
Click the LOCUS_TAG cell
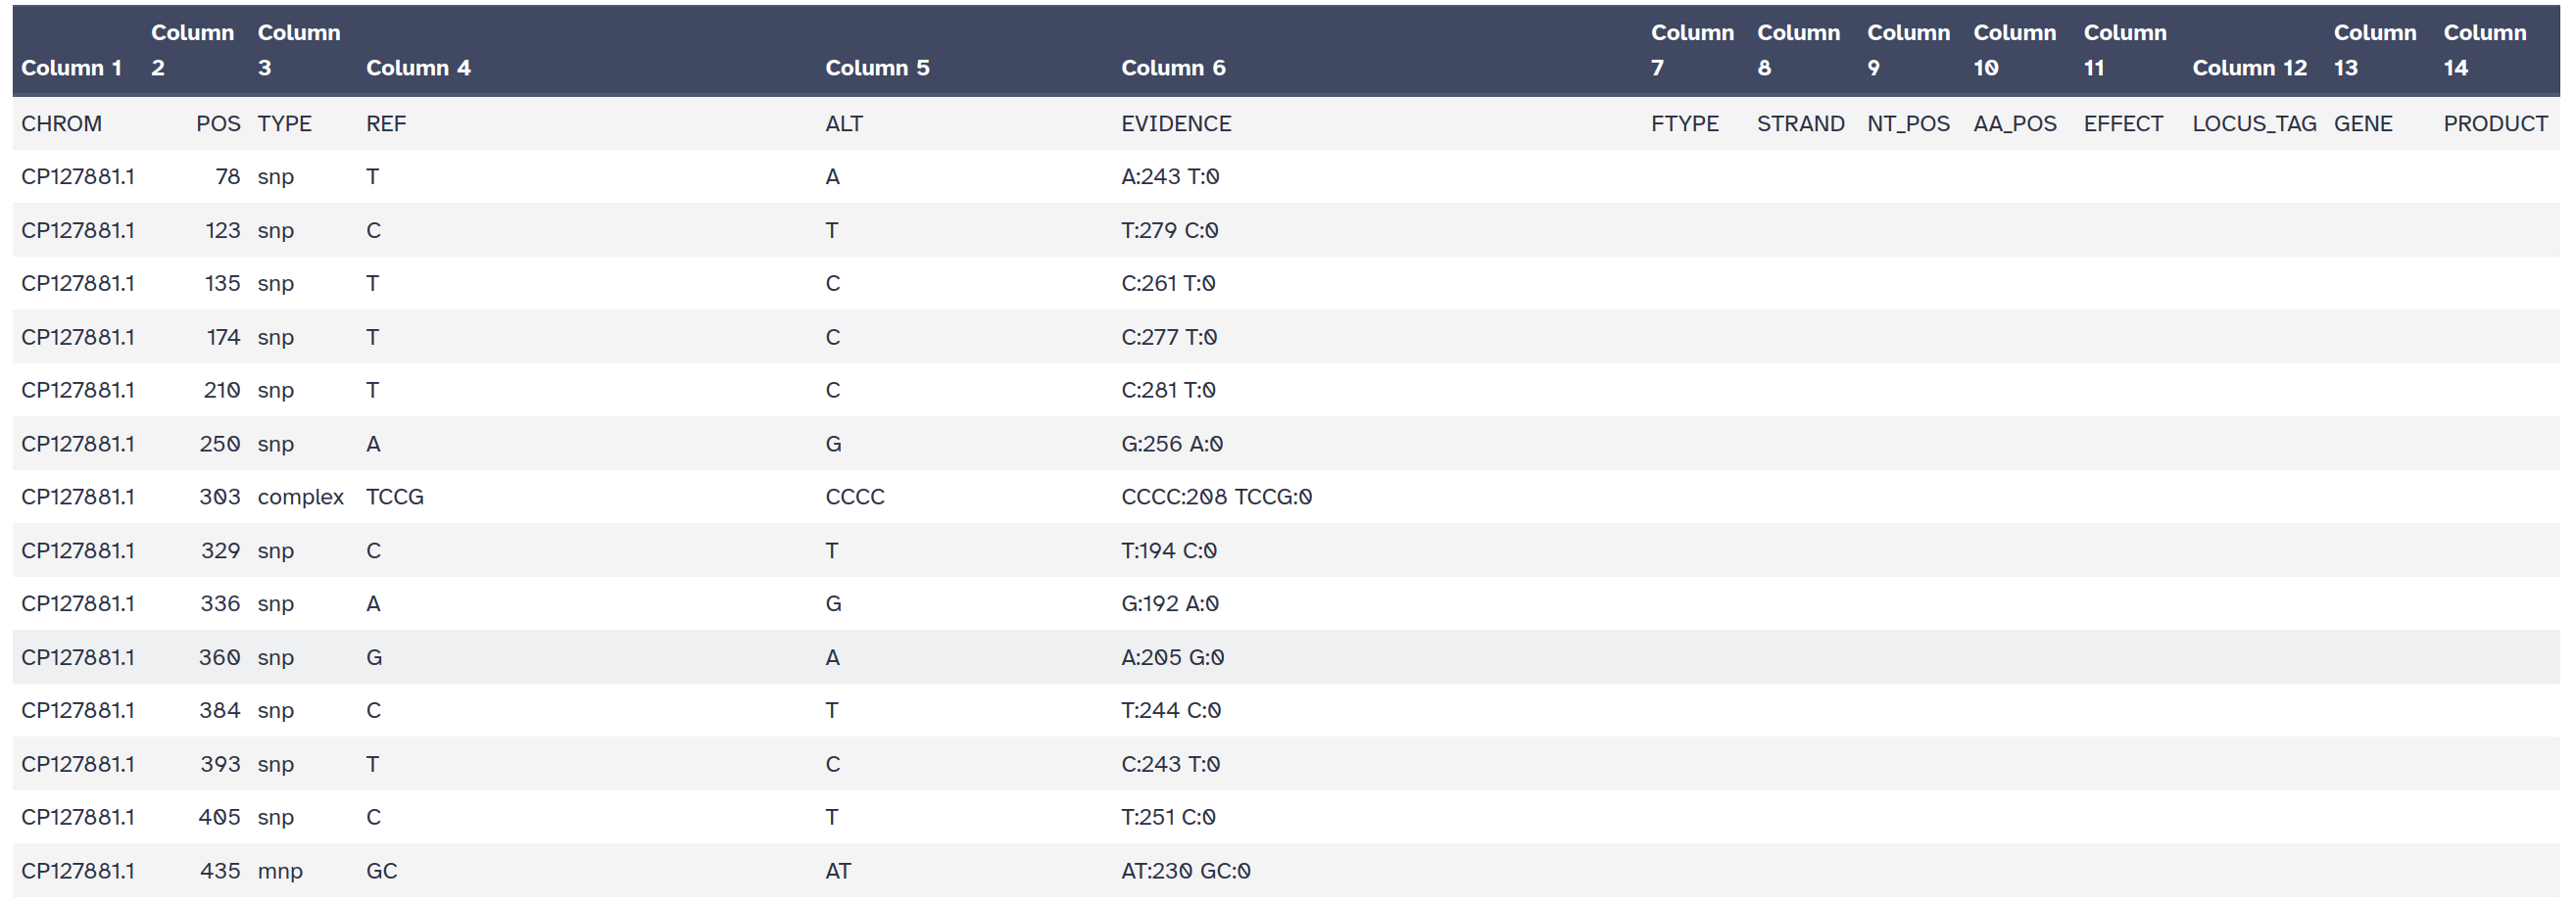pos(2253,124)
